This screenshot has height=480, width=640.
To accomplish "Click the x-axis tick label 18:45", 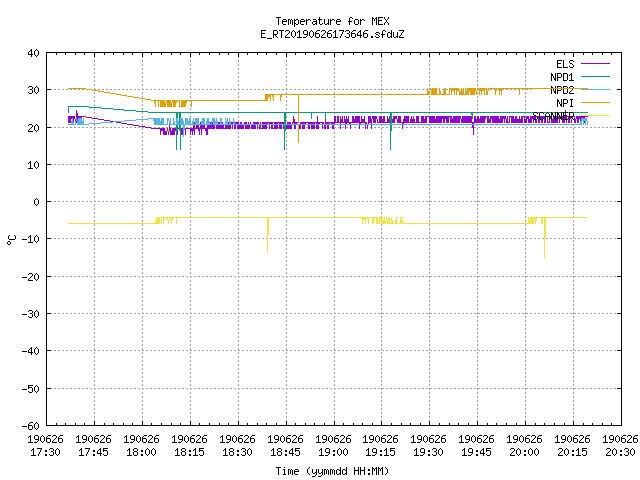I will (285, 452).
